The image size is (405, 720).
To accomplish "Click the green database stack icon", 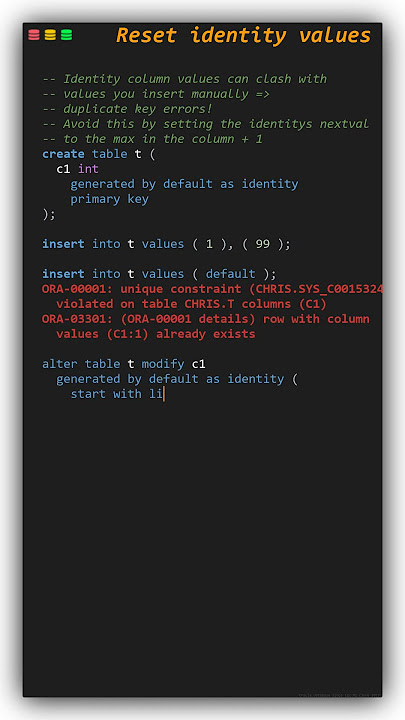I will point(67,35).
